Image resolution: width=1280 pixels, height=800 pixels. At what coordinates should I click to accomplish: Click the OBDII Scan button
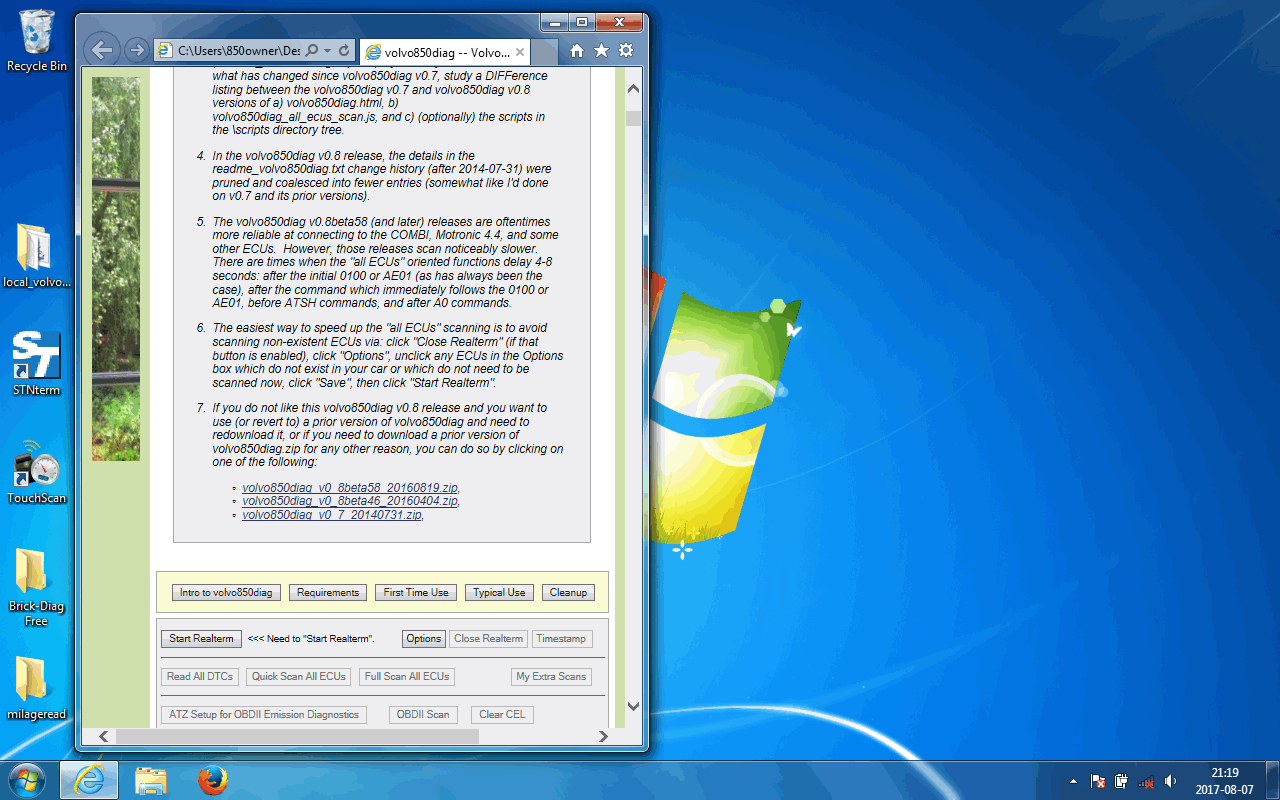pos(423,715)
